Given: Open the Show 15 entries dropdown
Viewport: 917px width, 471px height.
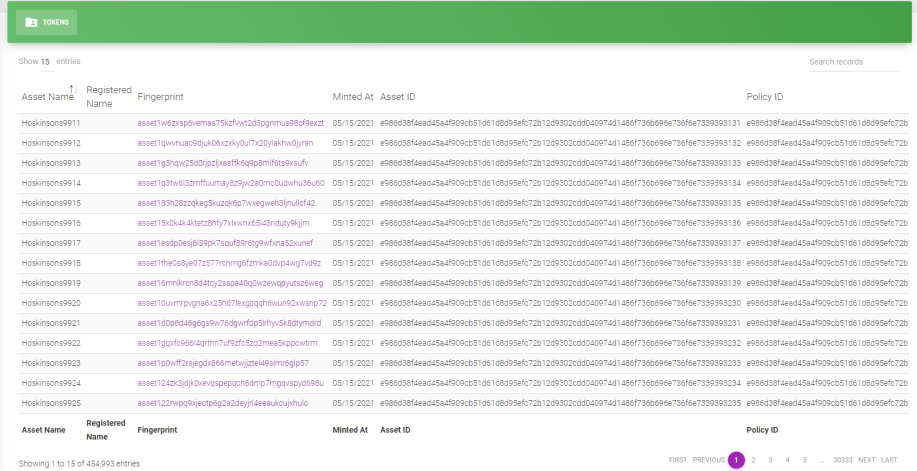Looking at the screenshot, I should pos(45,61).
